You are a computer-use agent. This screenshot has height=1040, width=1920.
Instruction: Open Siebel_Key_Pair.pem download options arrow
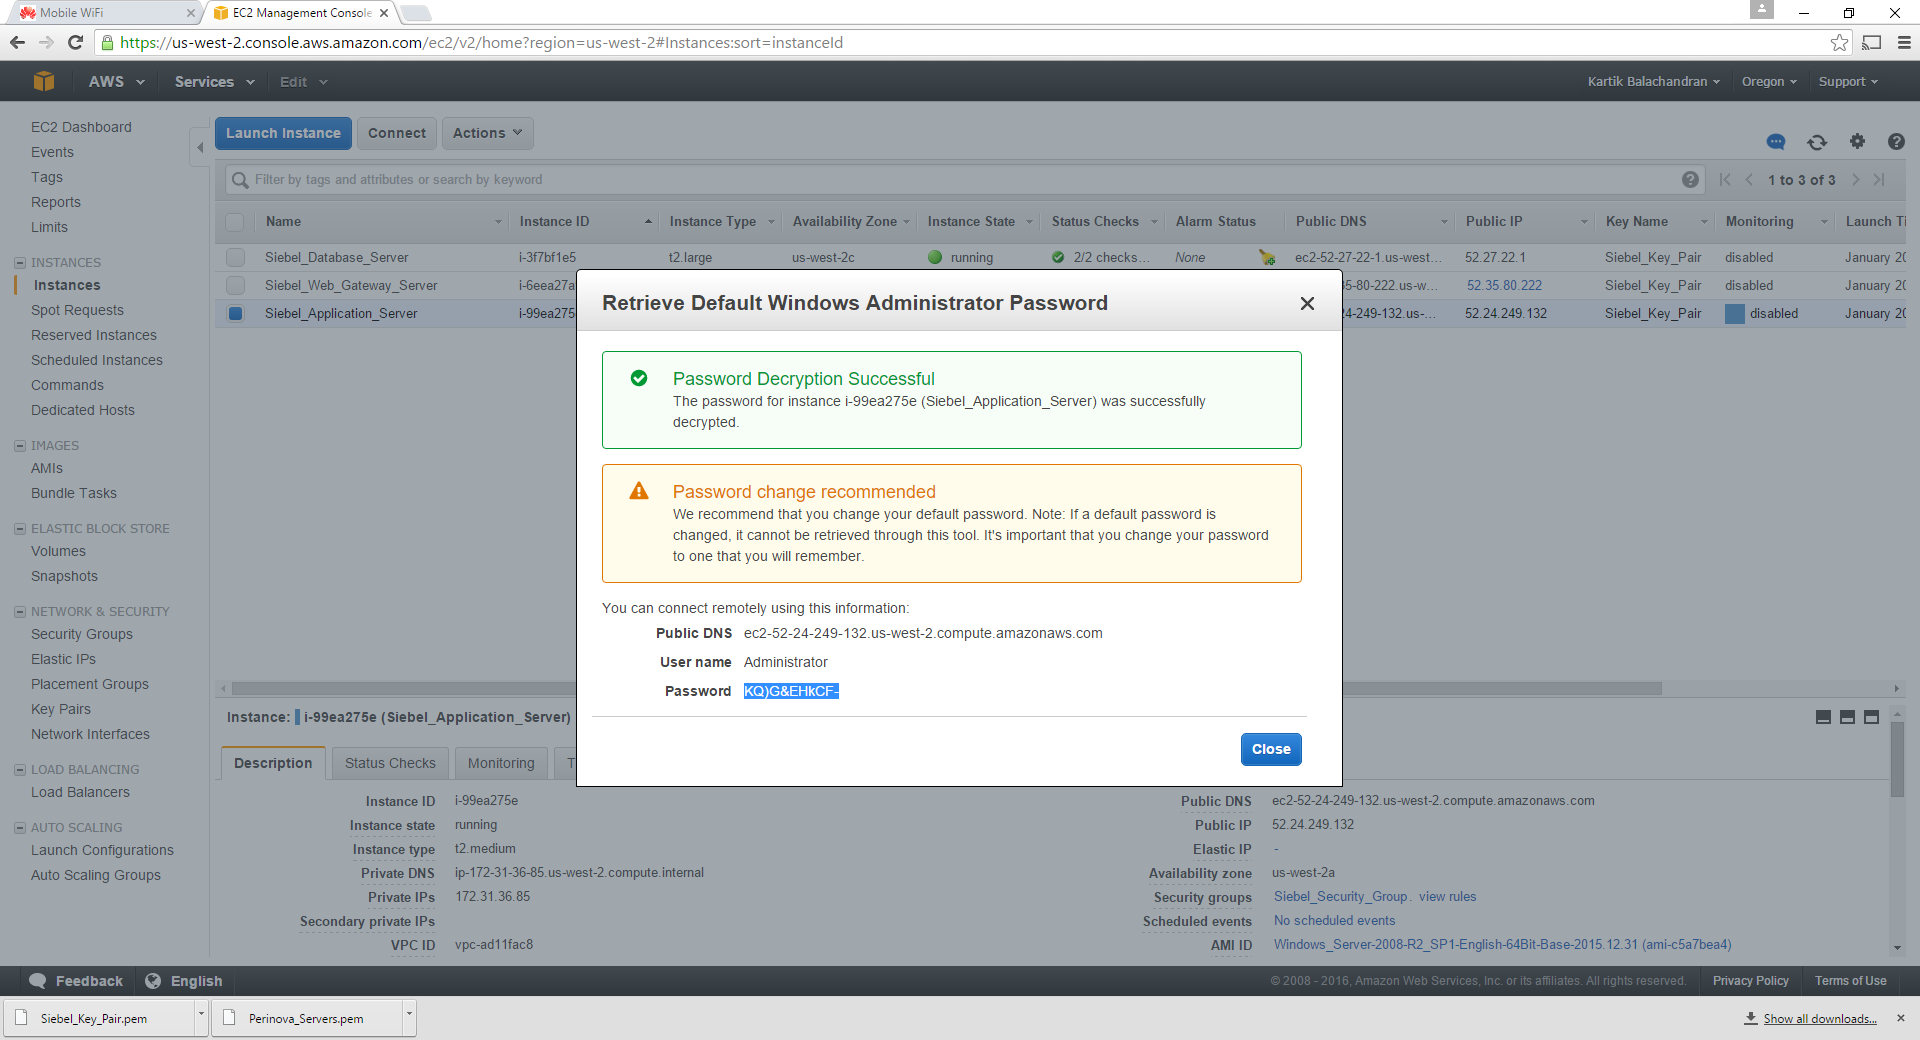(201, 1017)
